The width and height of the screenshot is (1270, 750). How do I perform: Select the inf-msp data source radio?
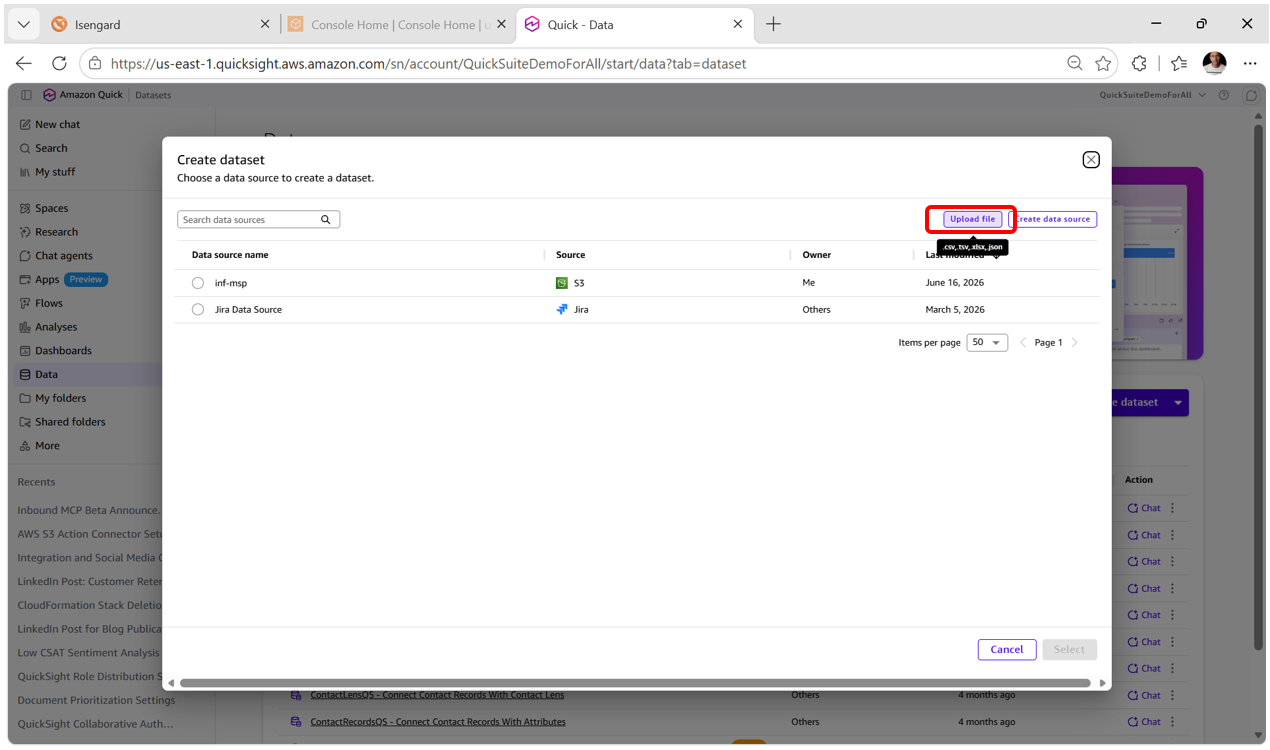pyautogui.click(x=198, y=283)
